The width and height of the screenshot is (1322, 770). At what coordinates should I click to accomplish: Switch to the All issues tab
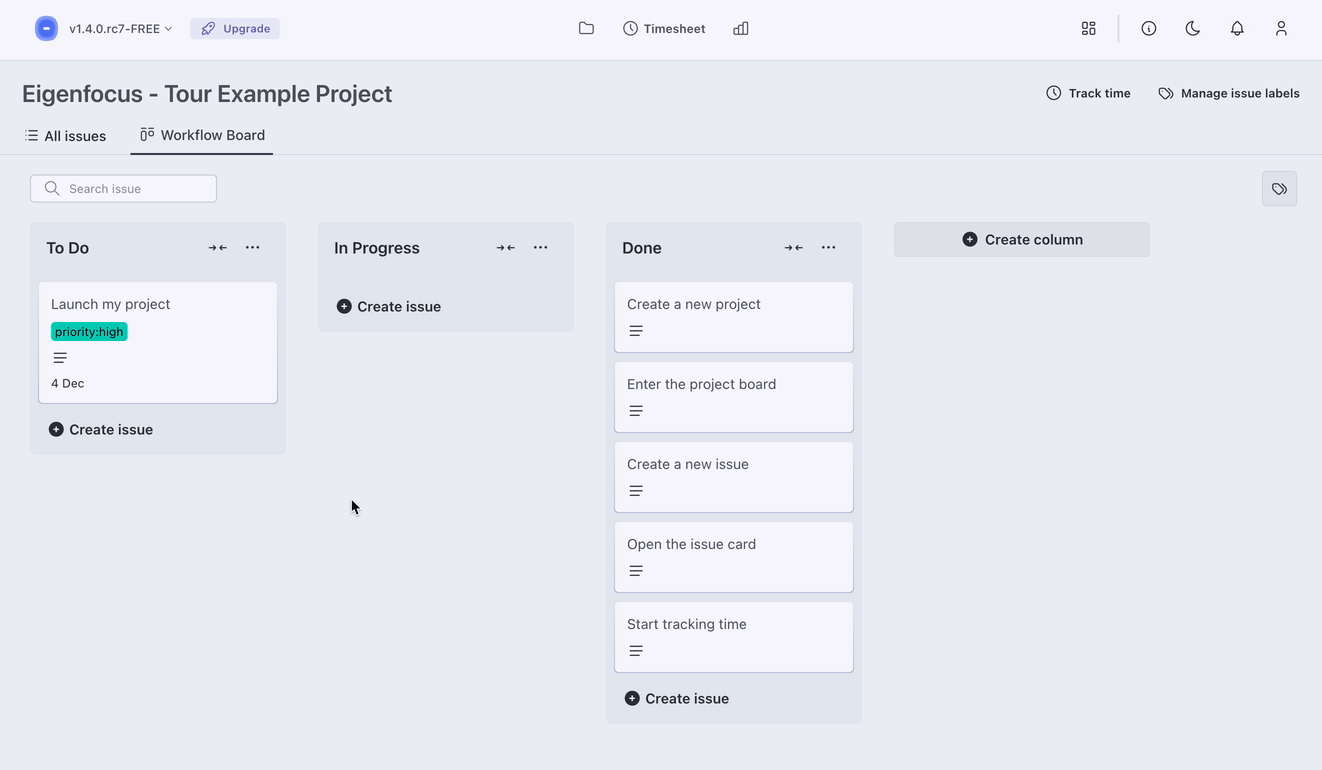(x=66, y=136)
